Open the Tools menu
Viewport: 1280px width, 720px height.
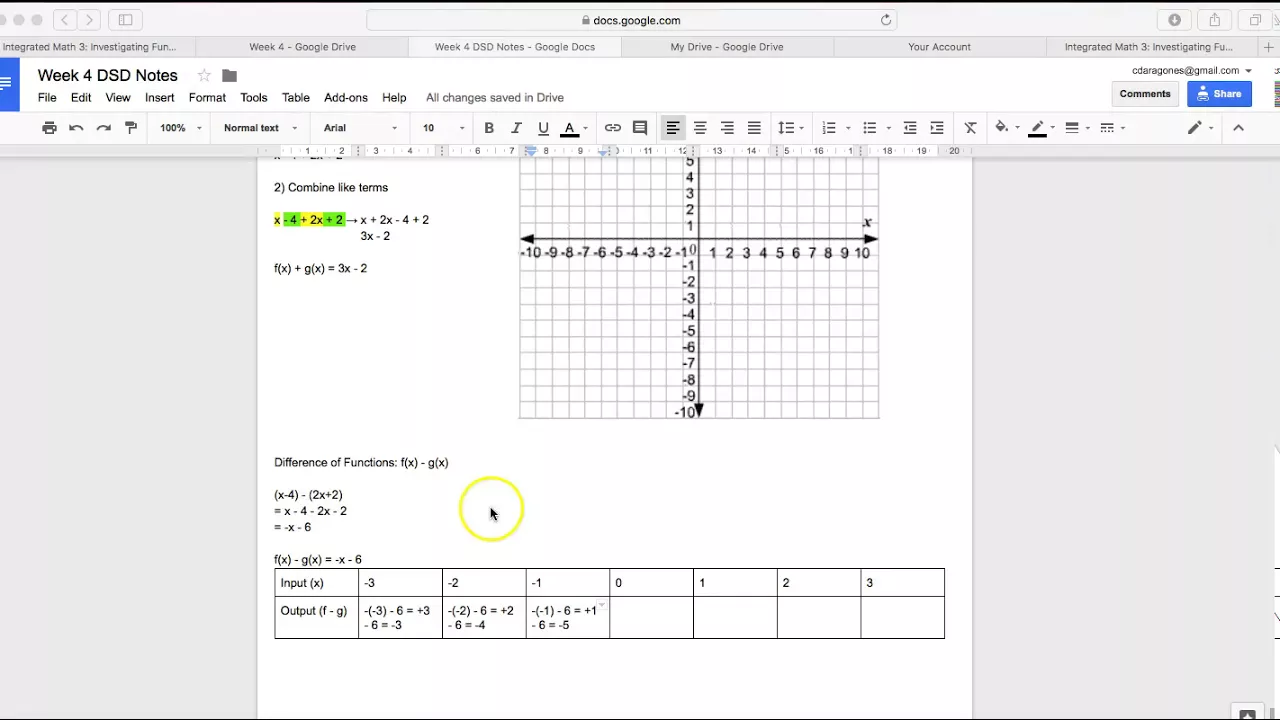click(x=254, y=98)
